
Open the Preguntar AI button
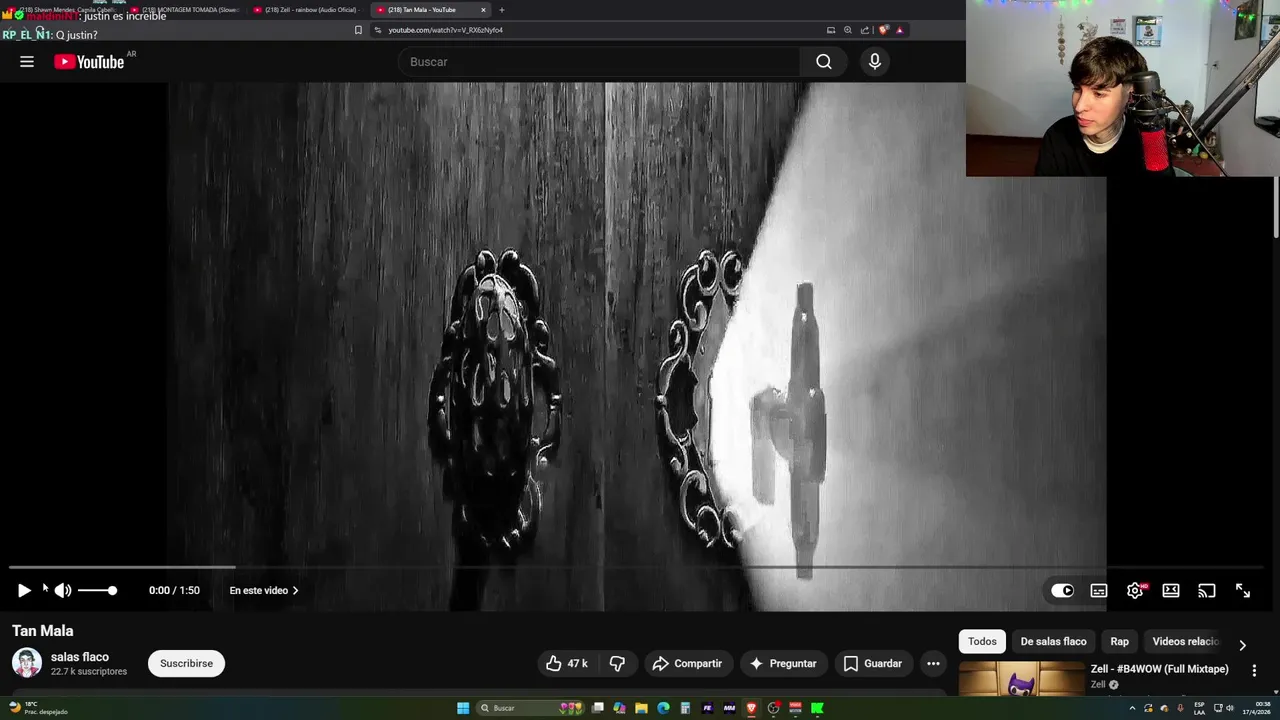pos(783,663)
